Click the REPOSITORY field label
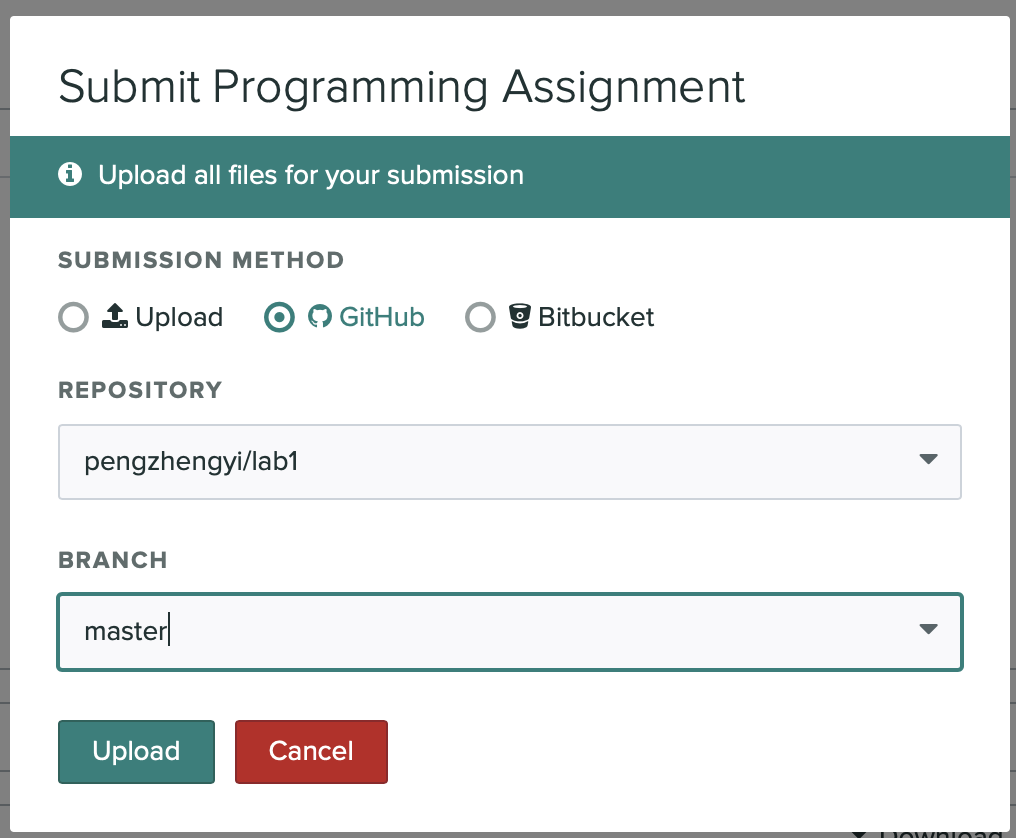The height and width of the screenshot is (838, 1016). [140, 390]
